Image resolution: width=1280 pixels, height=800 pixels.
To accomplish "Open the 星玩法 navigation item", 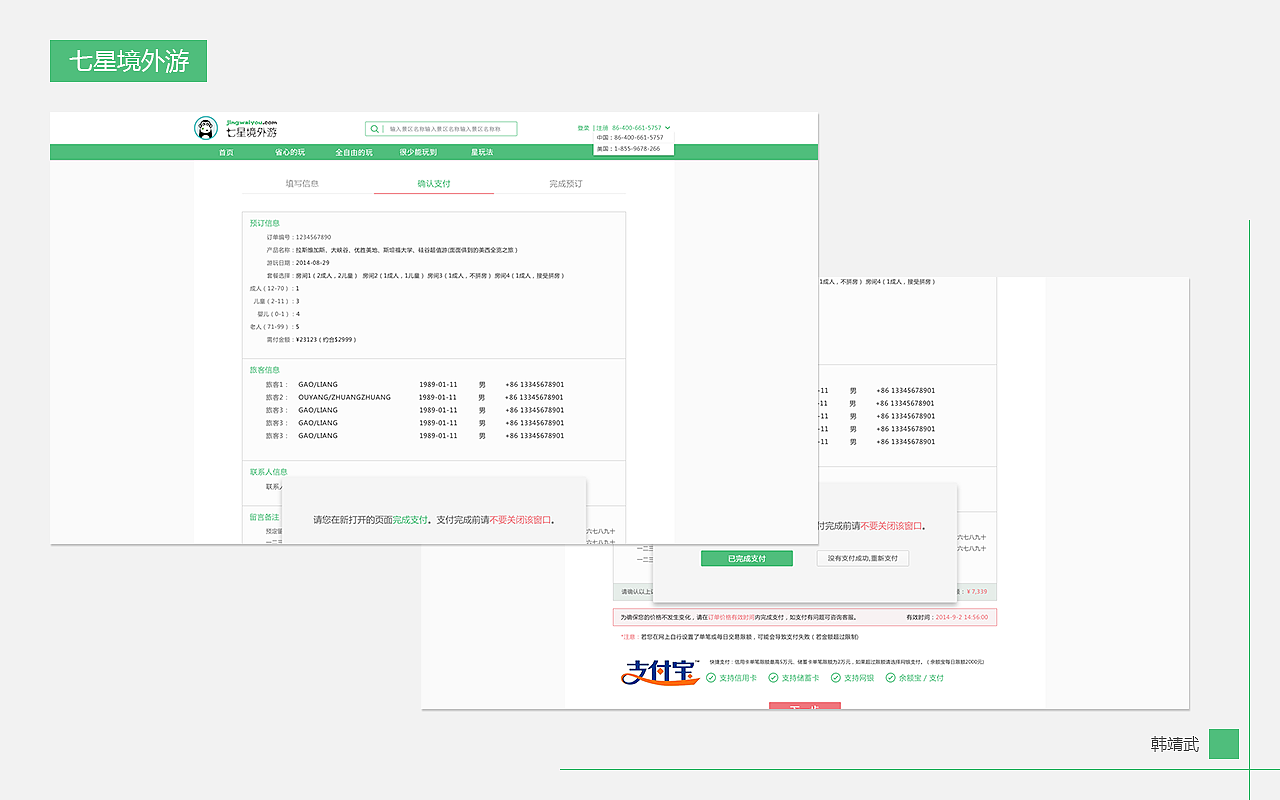I will point(482,152).
